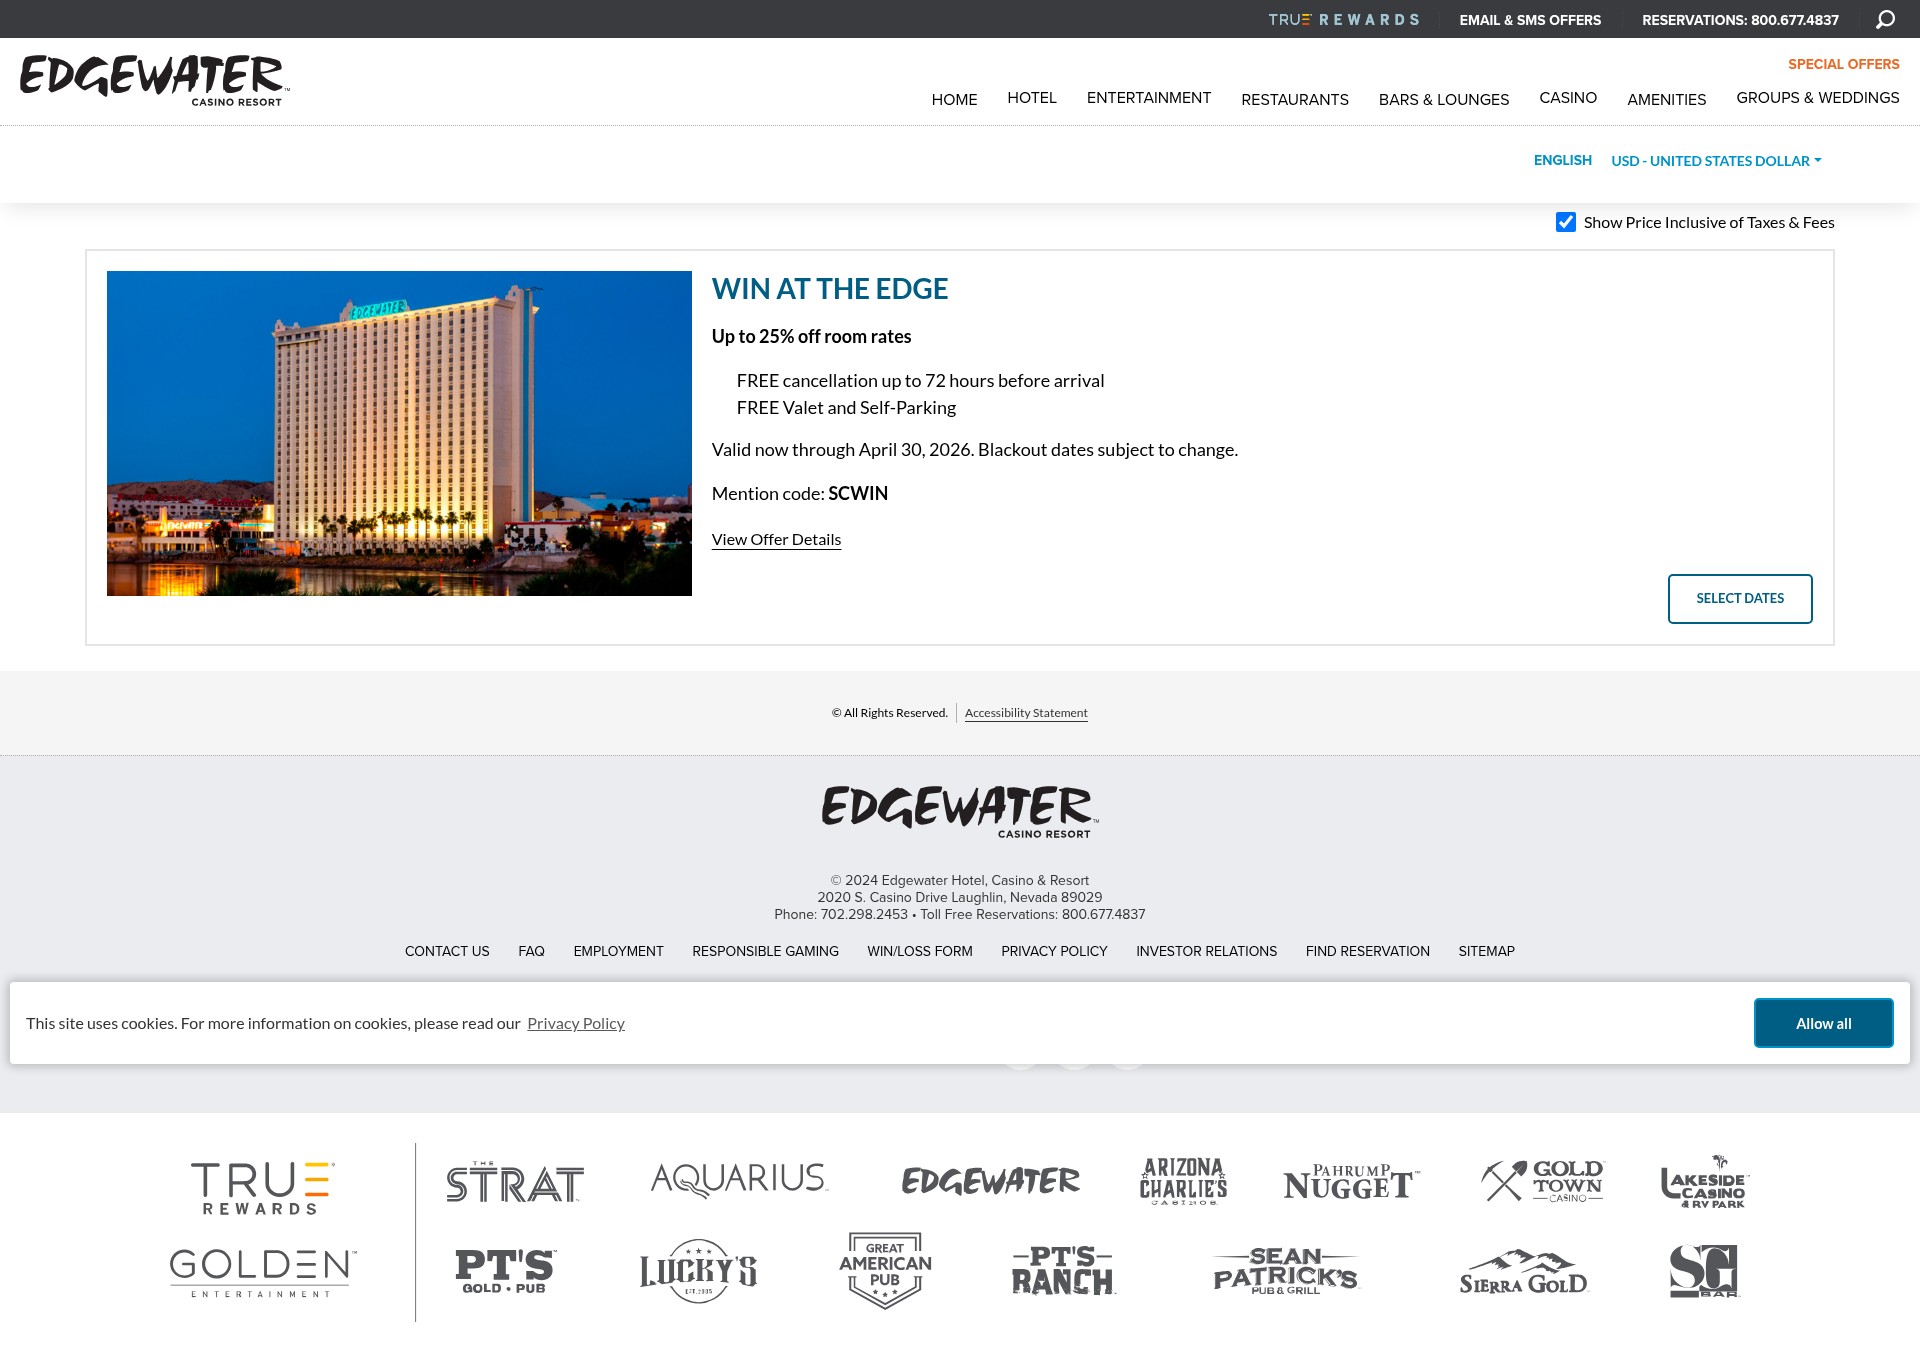Click Allow all cookies button
1920x1357 pixels.
click(1824, 1023)
